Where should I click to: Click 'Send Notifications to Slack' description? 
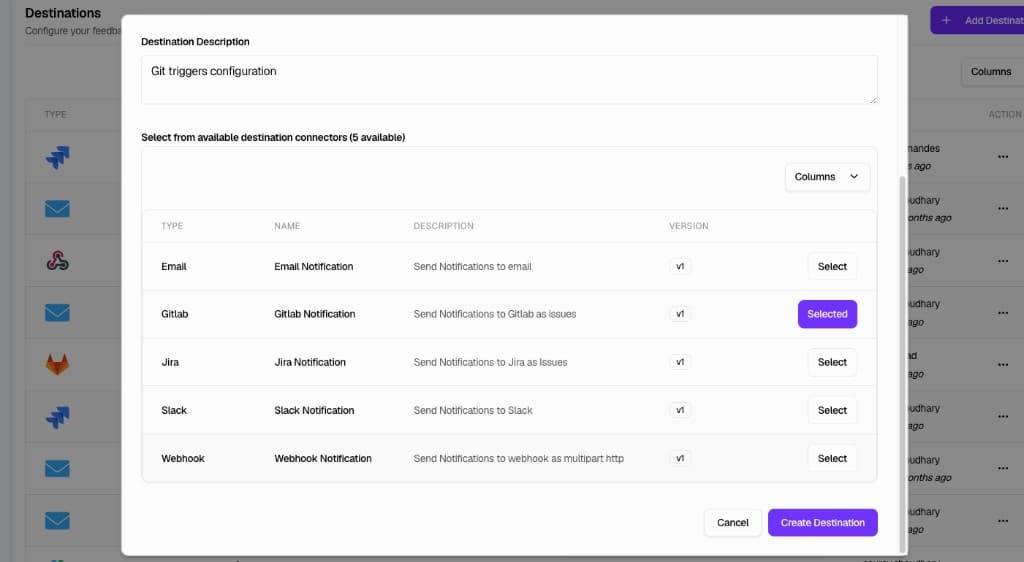(x=473, y=411)
